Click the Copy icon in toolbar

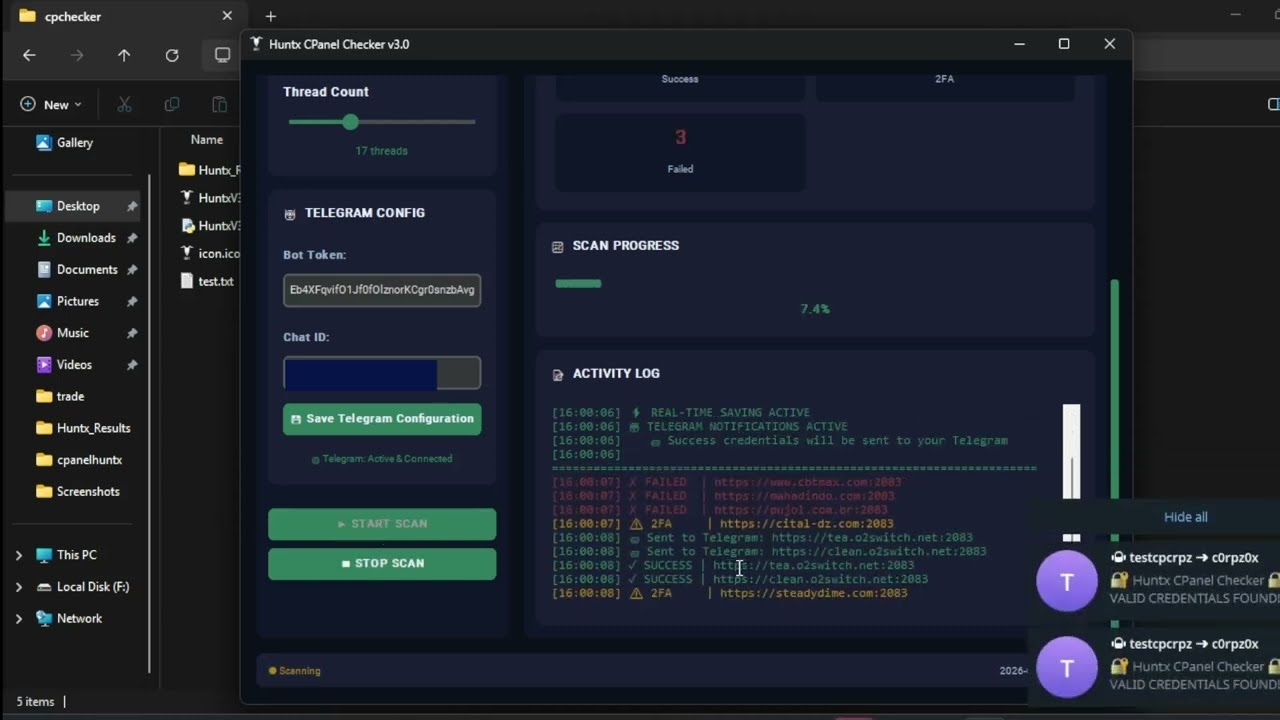(x=172, y=104)
